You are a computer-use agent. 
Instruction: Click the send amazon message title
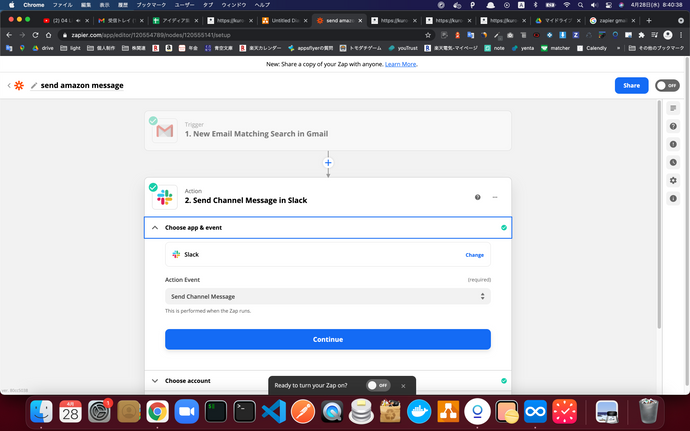[82, 85]
